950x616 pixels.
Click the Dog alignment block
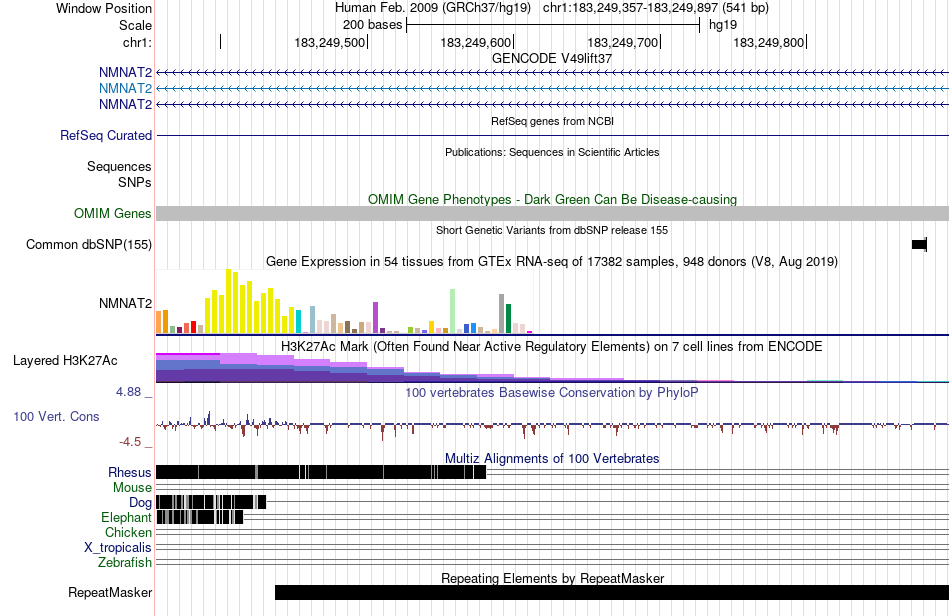(x=211, y=502)
